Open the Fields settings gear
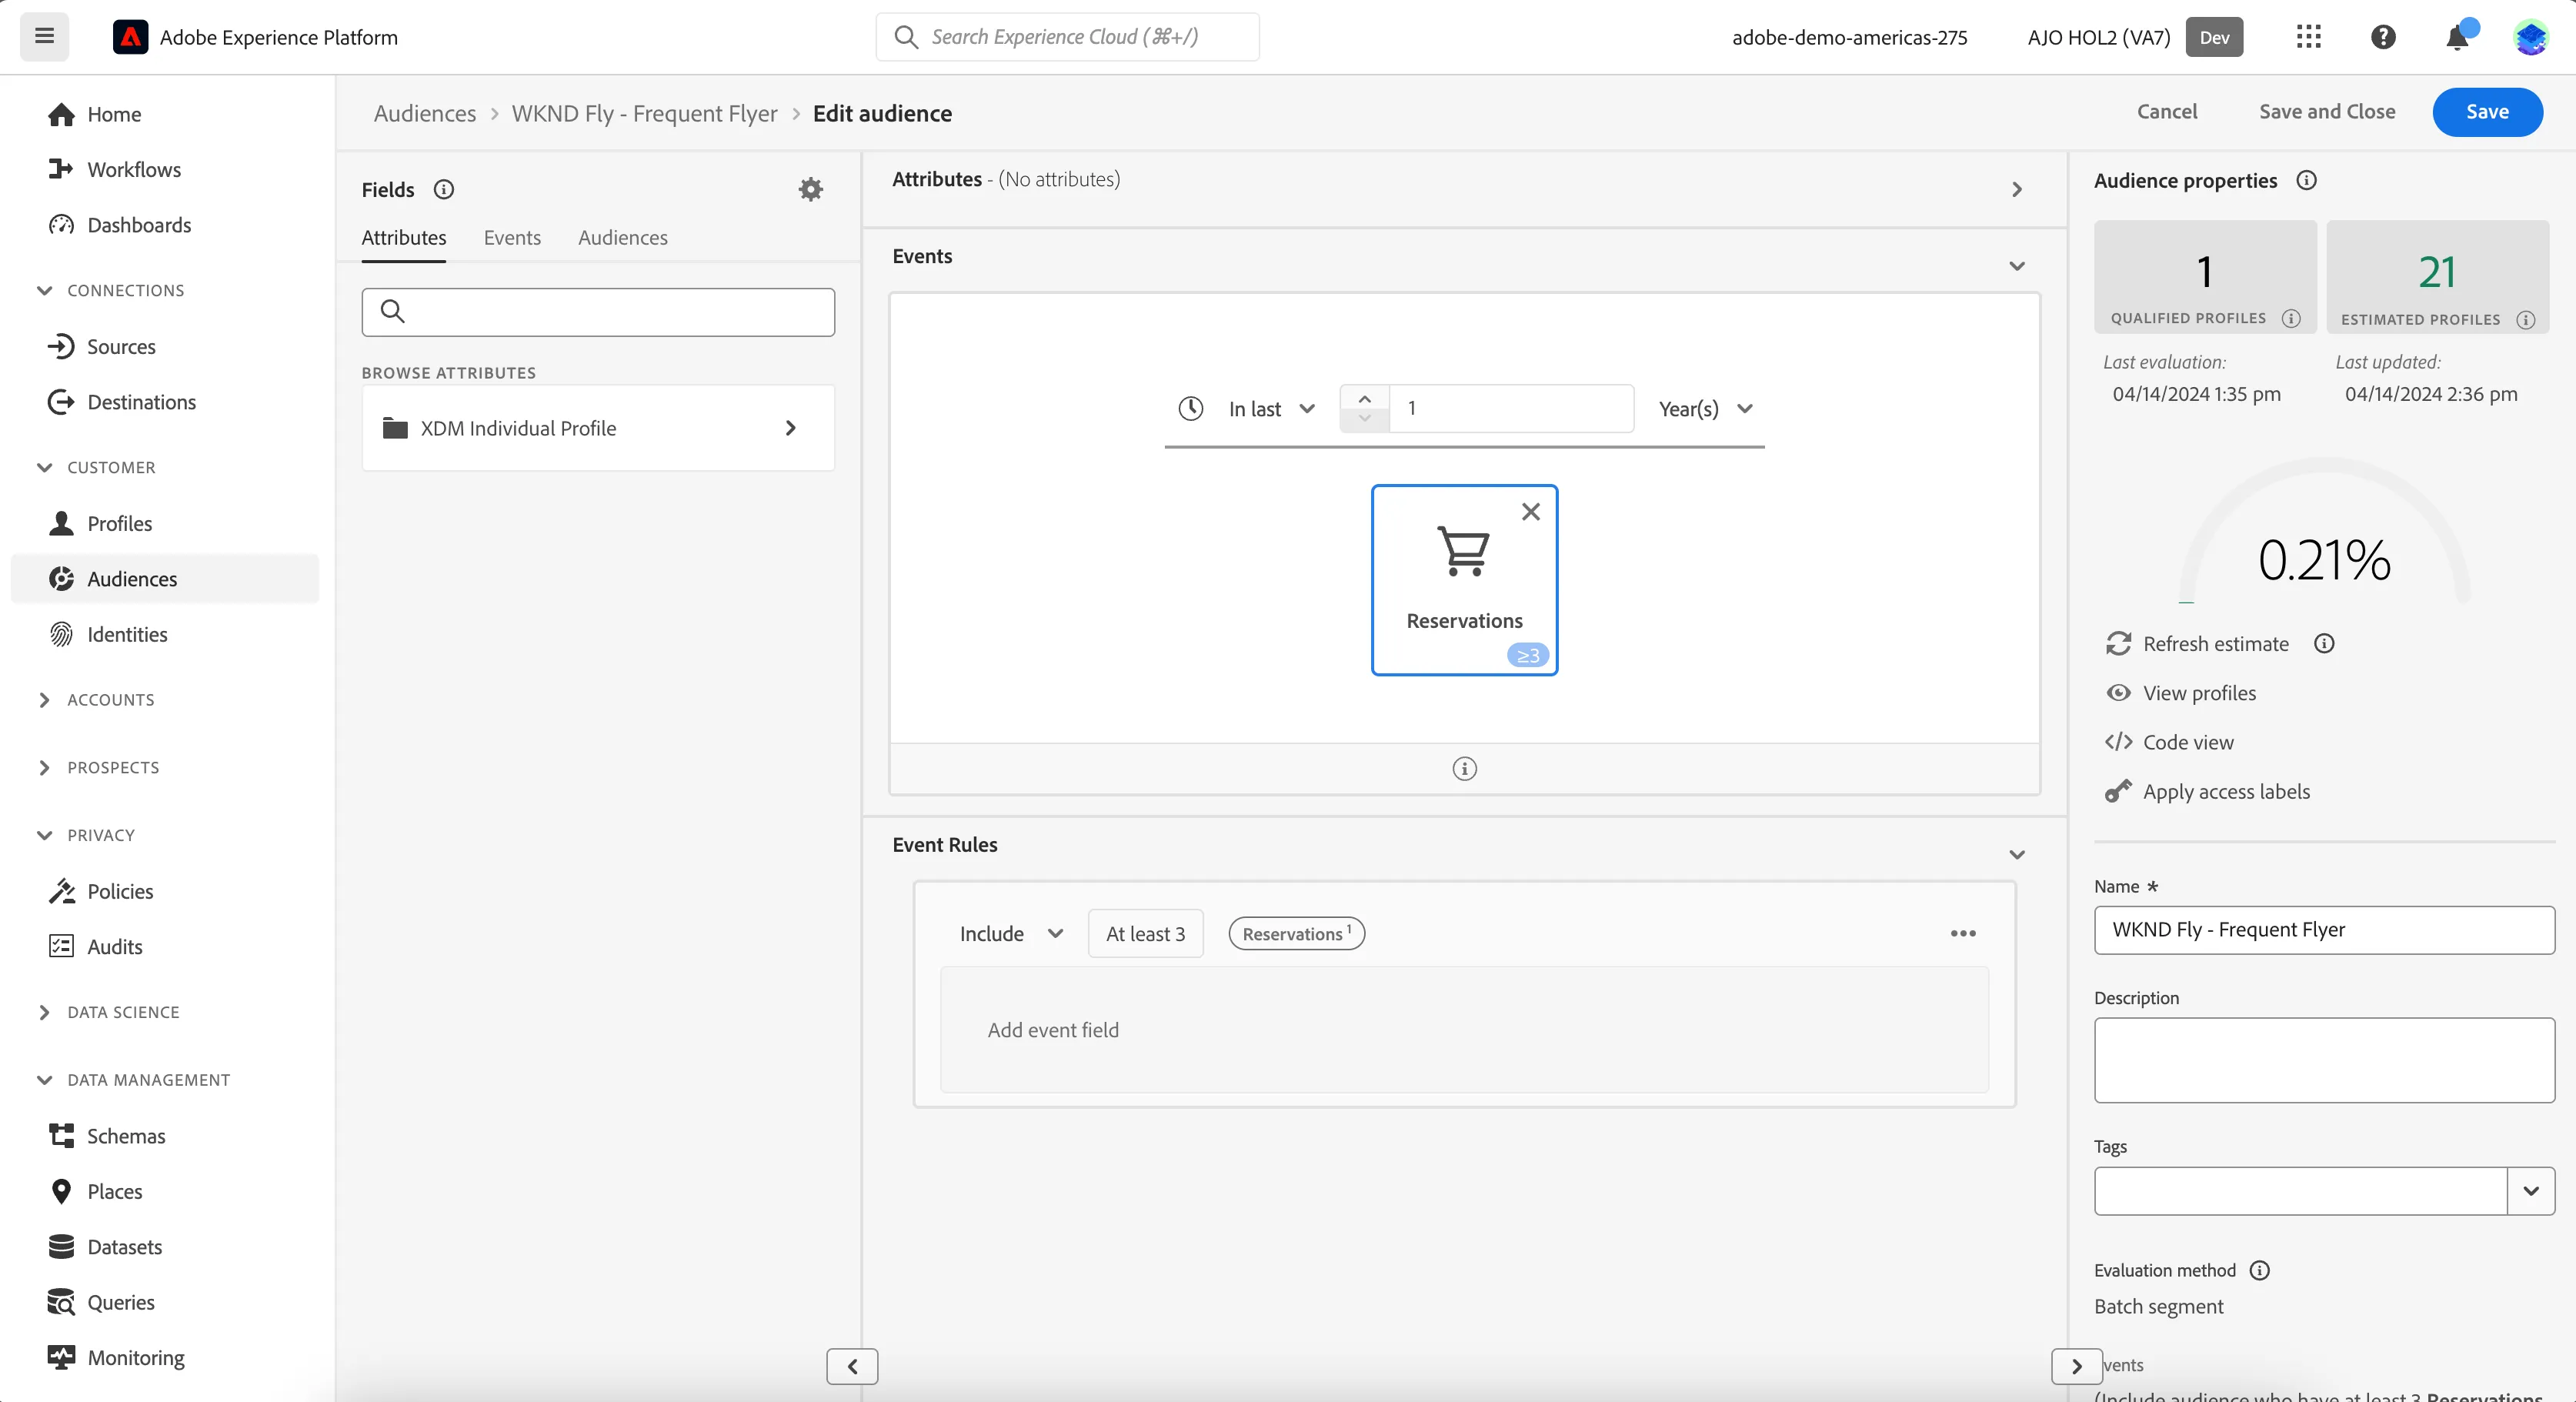The width and height of the screenshot is (2576, 1402). coord(810,189)
